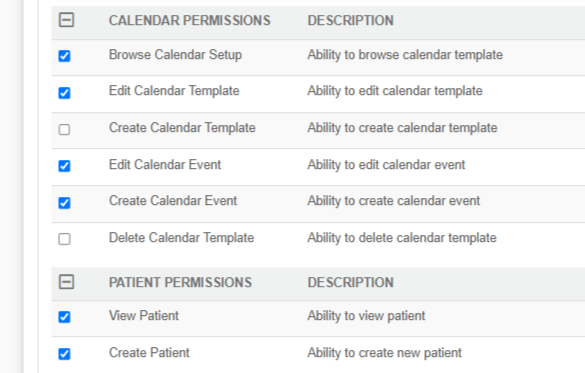Click the Create Calendar Event label
Image resolution: width=585 pixels, height=373 pixels.
[173, 201]
